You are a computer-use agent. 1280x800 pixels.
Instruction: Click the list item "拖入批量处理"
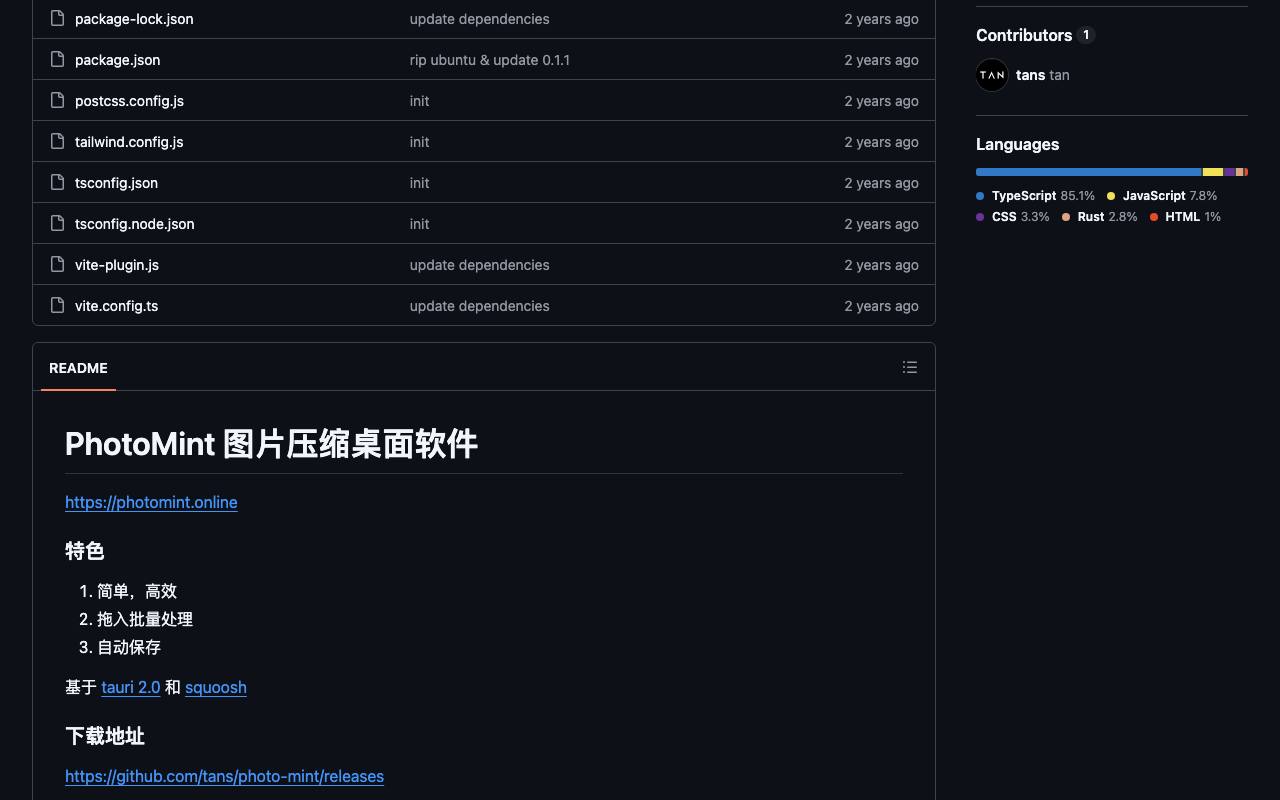pyautogui.click(x=145, y=619)
